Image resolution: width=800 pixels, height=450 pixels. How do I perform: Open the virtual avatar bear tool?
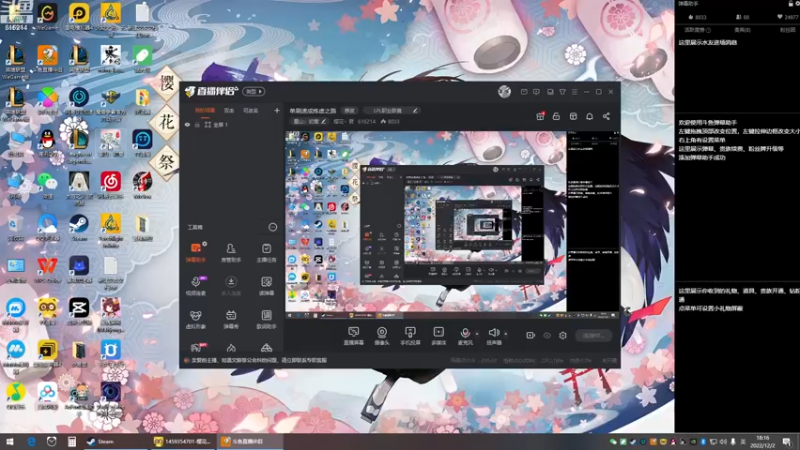[196, 319]
